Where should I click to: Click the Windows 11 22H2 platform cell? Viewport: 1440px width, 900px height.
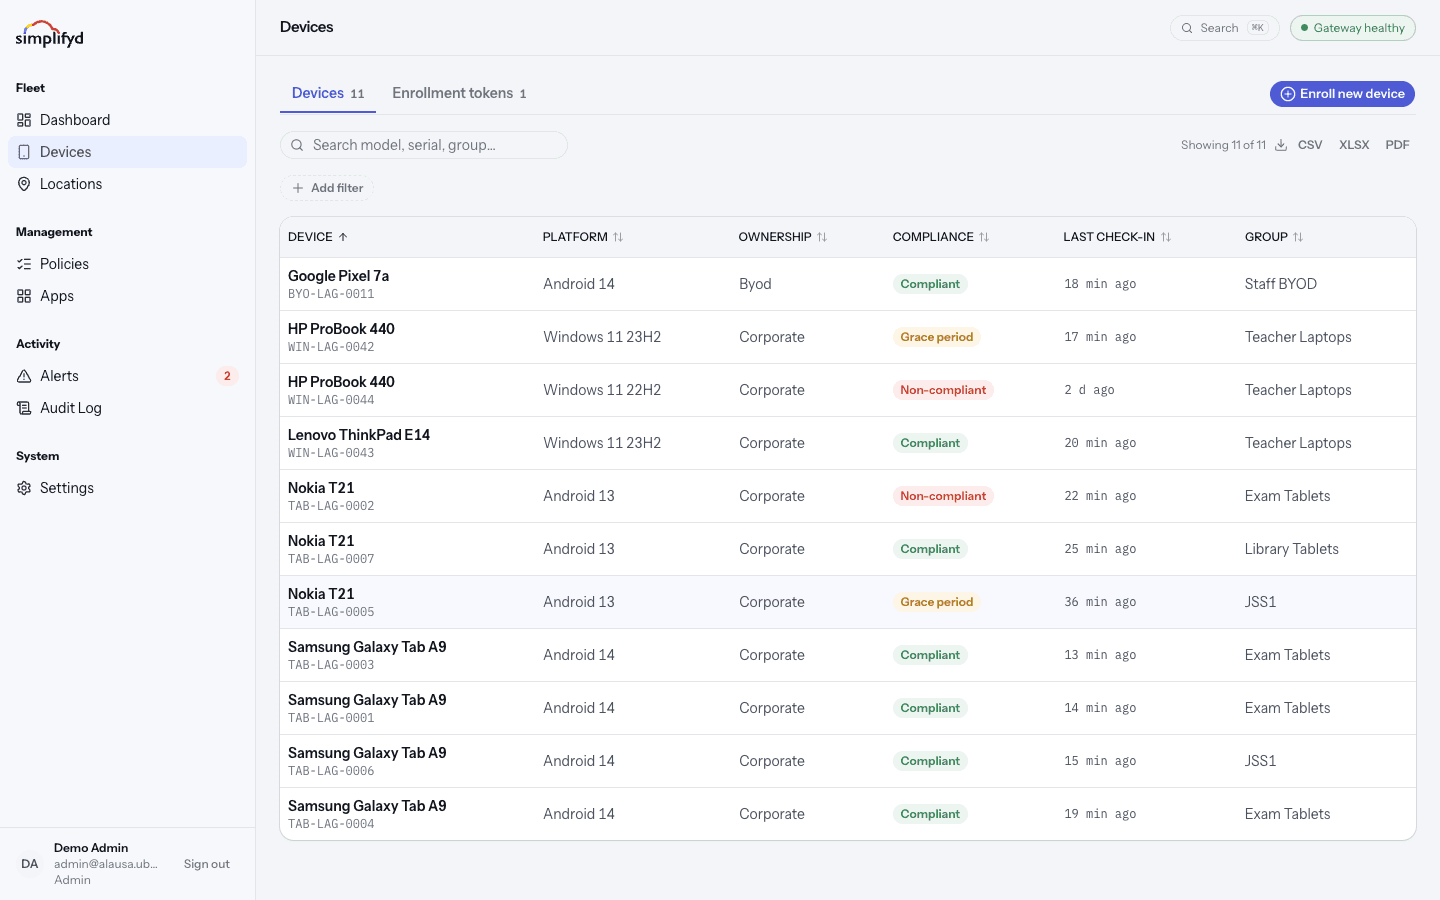pyautogui.click(x=602, y=390)
